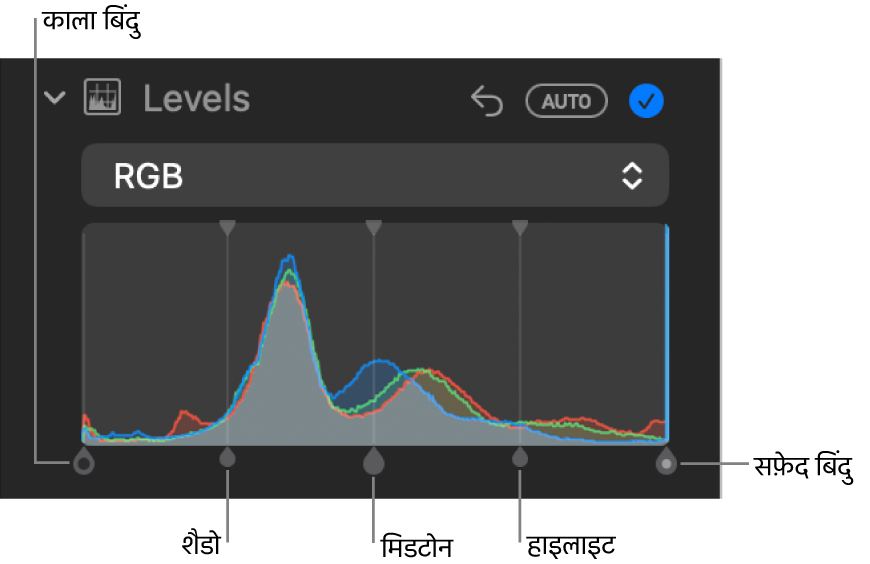This screenshot has height=564, width=870.
Task: Apply AUTO levels adjustment
Action: pos(566,101)
